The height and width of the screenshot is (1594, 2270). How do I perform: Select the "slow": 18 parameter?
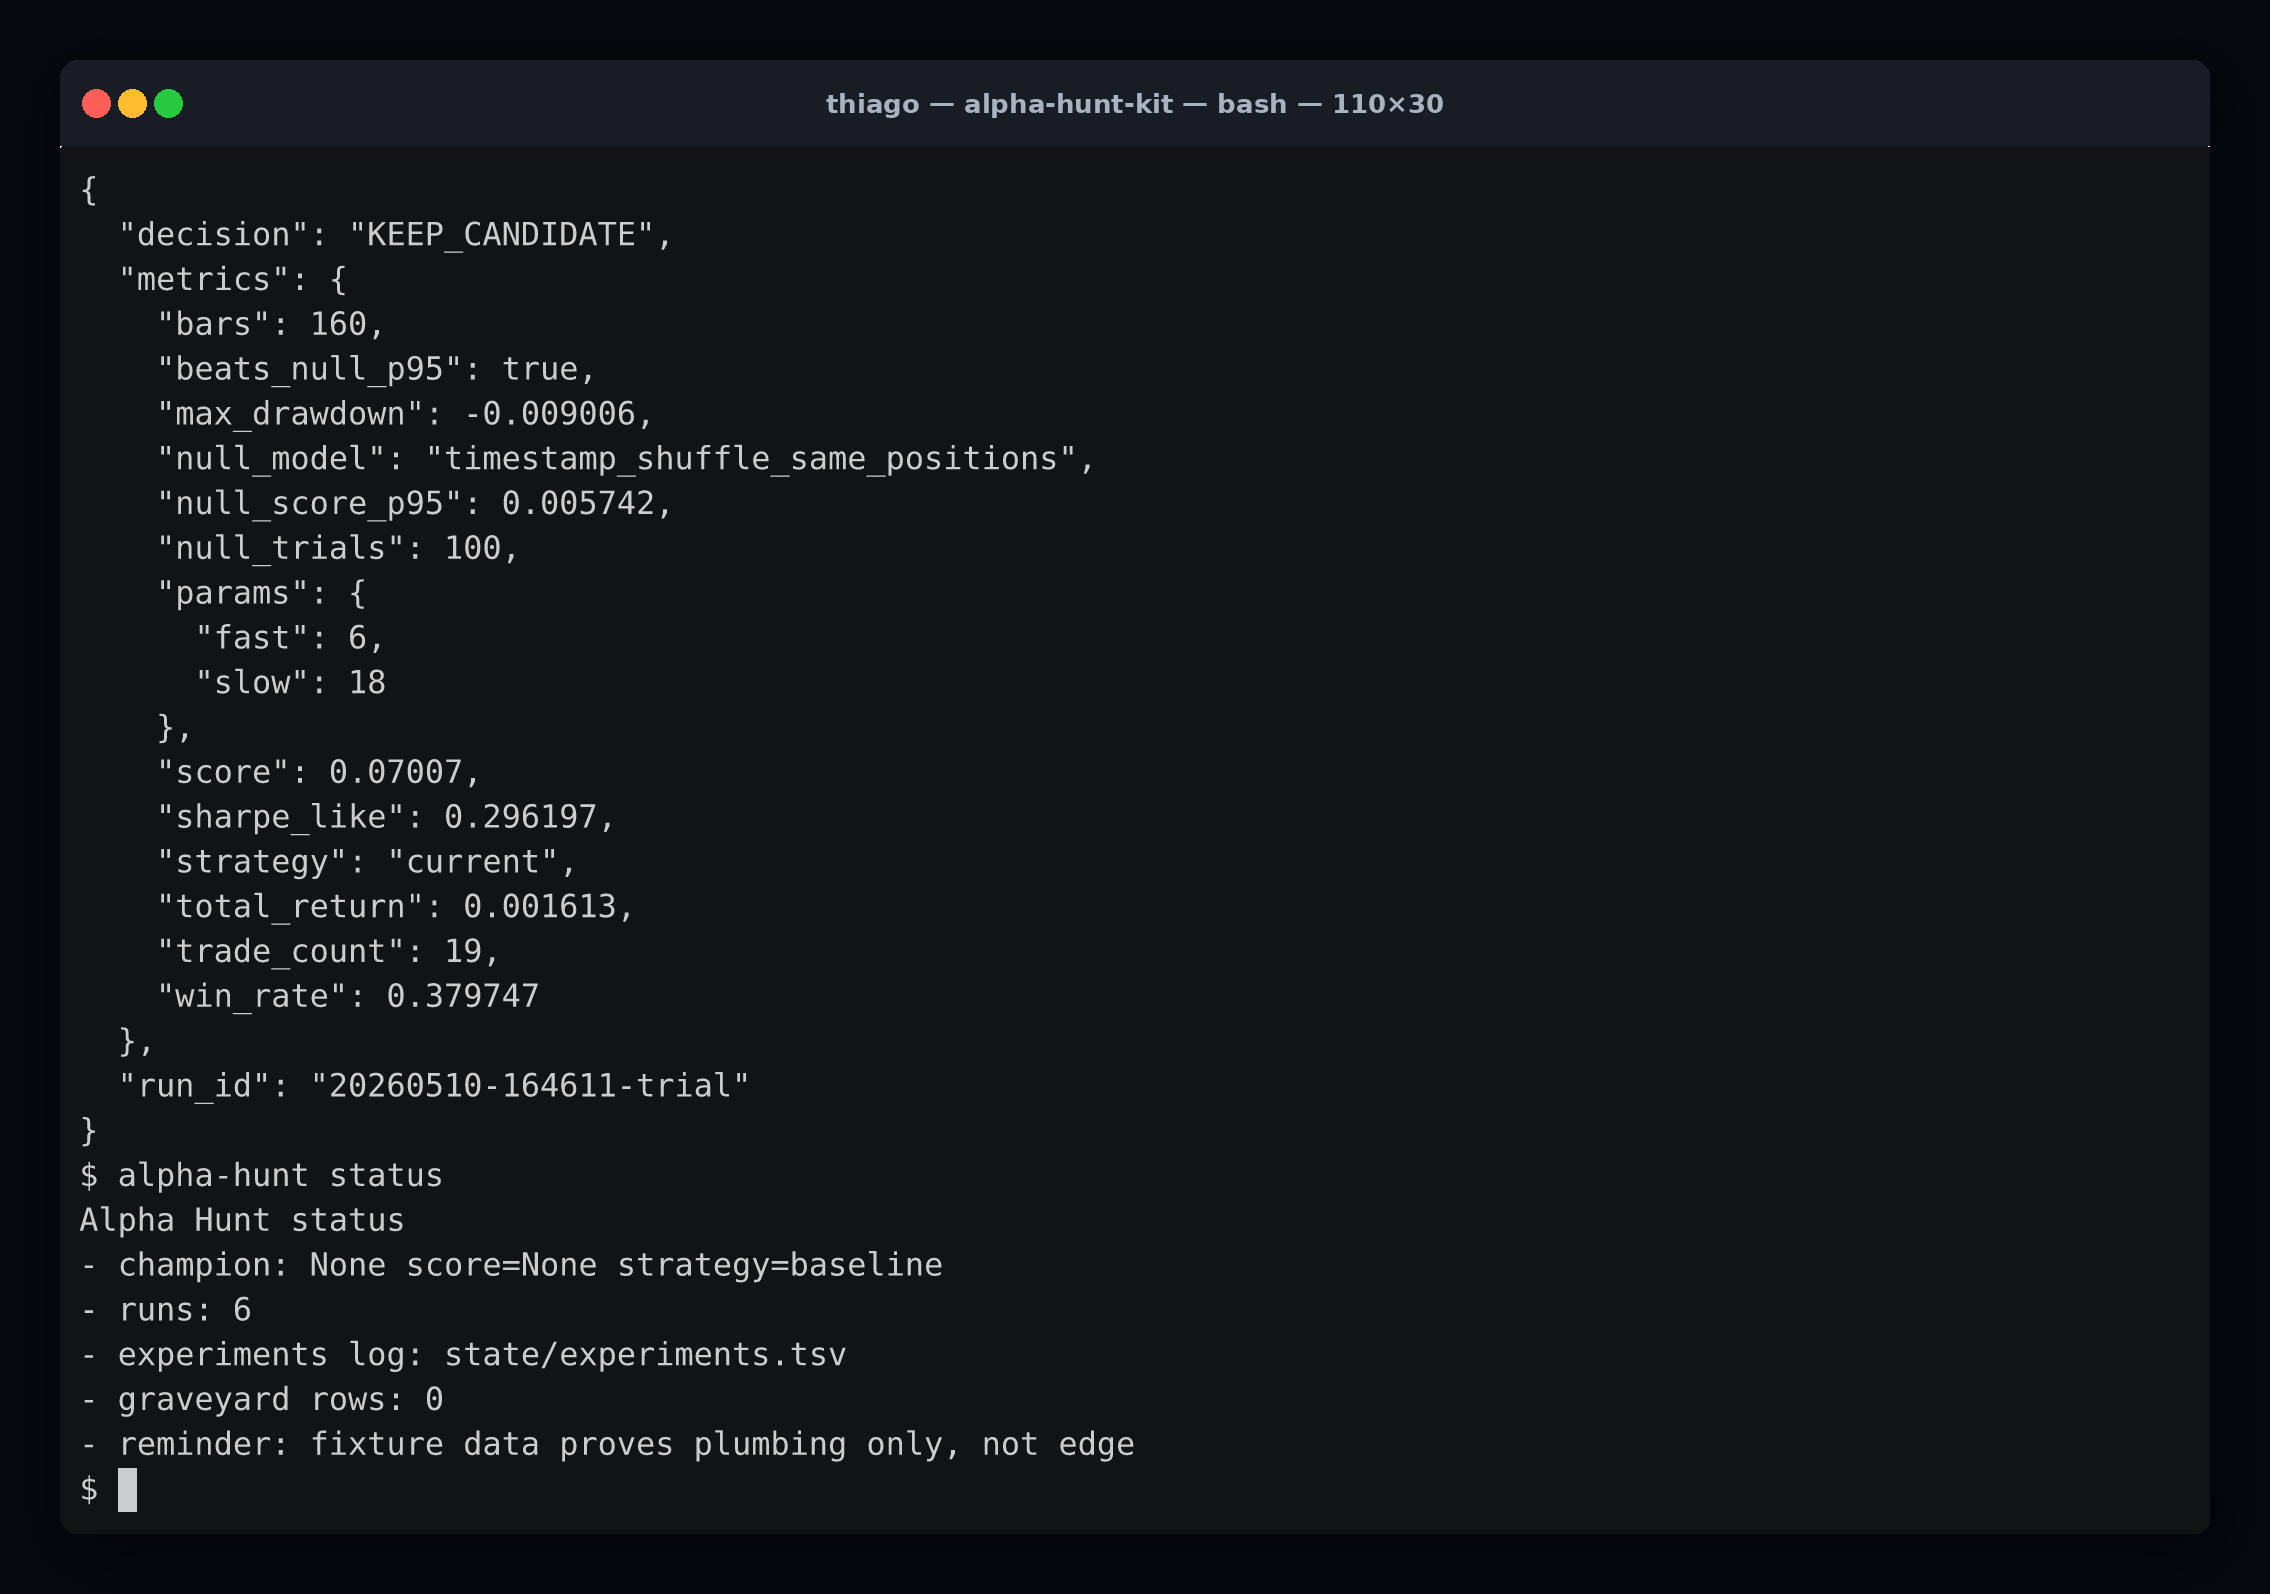(290, 683)
